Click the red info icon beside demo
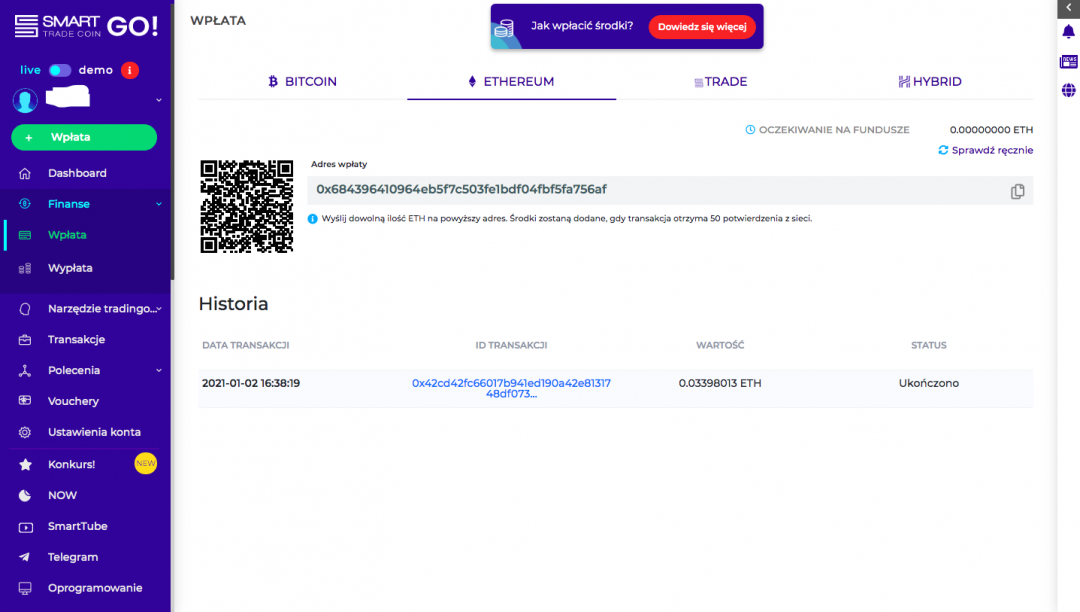Viewport: 1080px width, 612px height. coord(129,70)
